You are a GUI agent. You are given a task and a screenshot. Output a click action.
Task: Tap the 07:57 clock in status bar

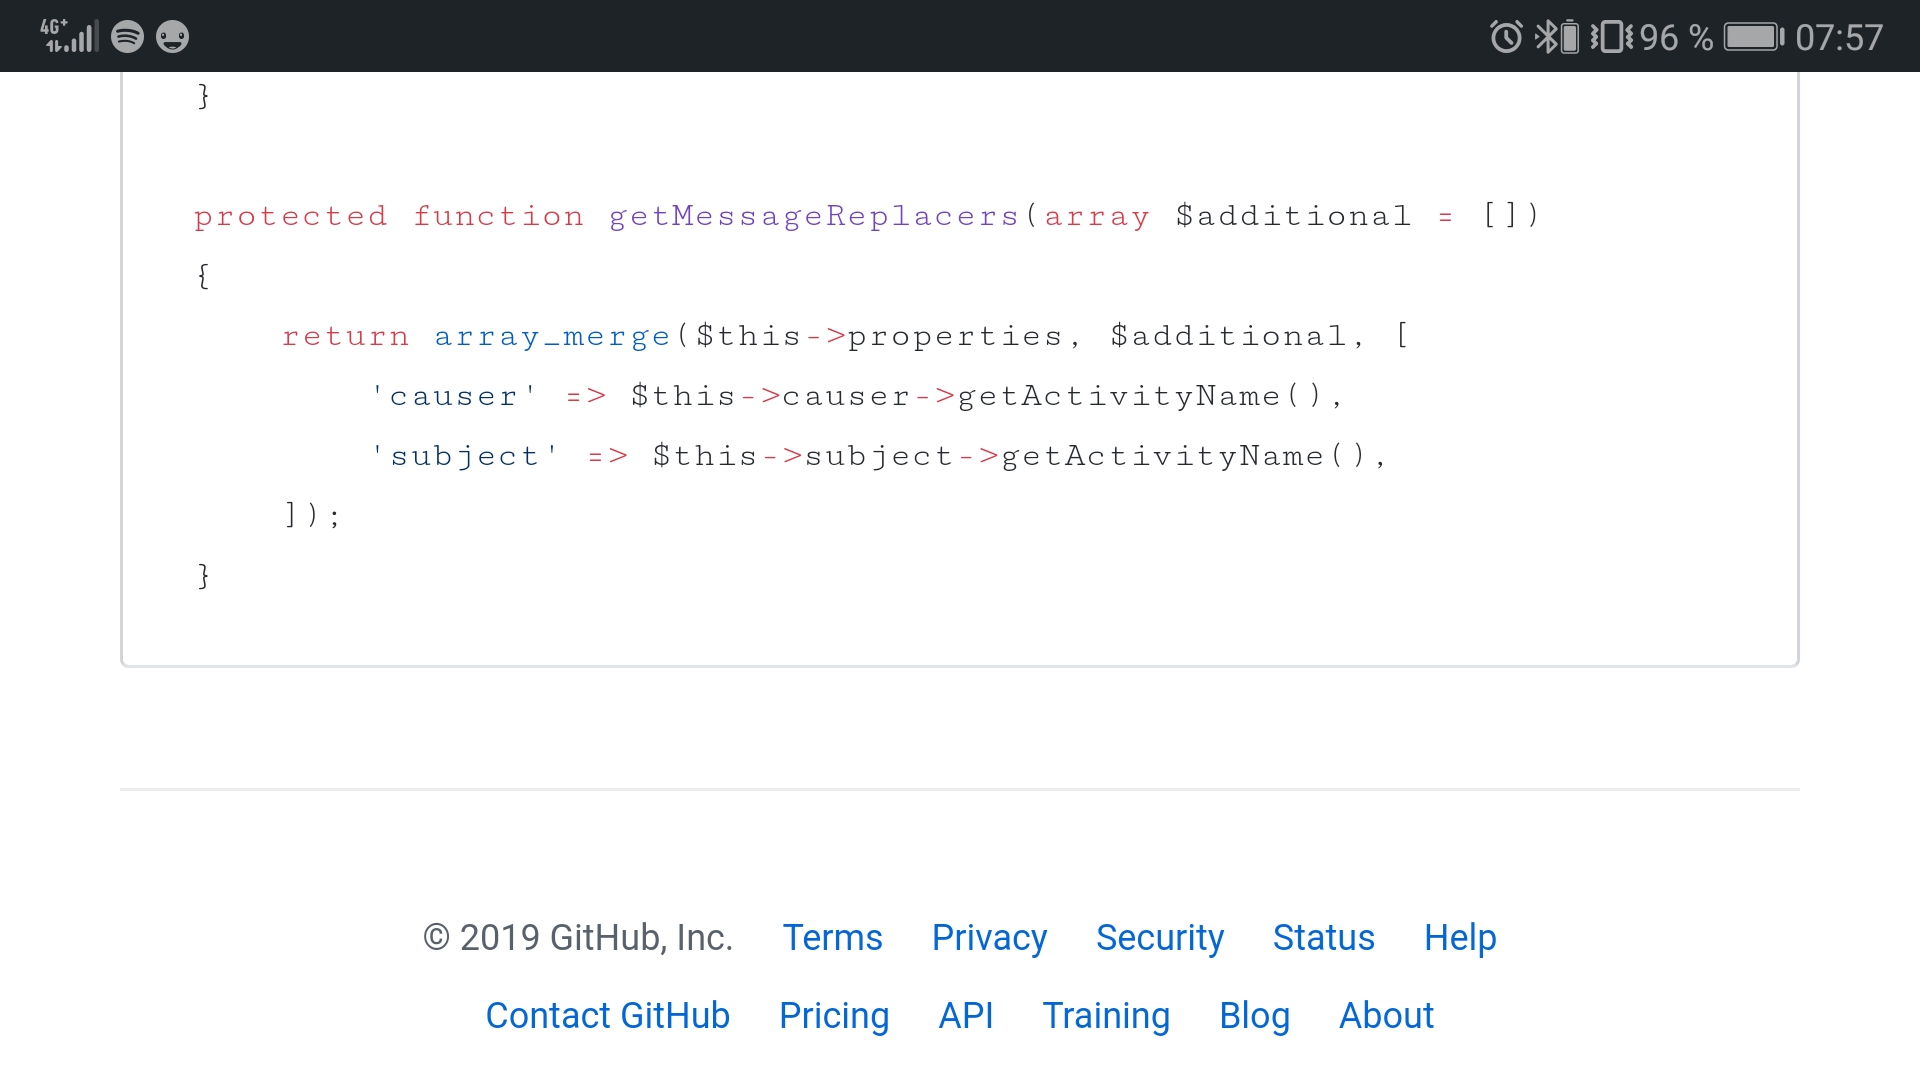click(x=1839, y=38)
